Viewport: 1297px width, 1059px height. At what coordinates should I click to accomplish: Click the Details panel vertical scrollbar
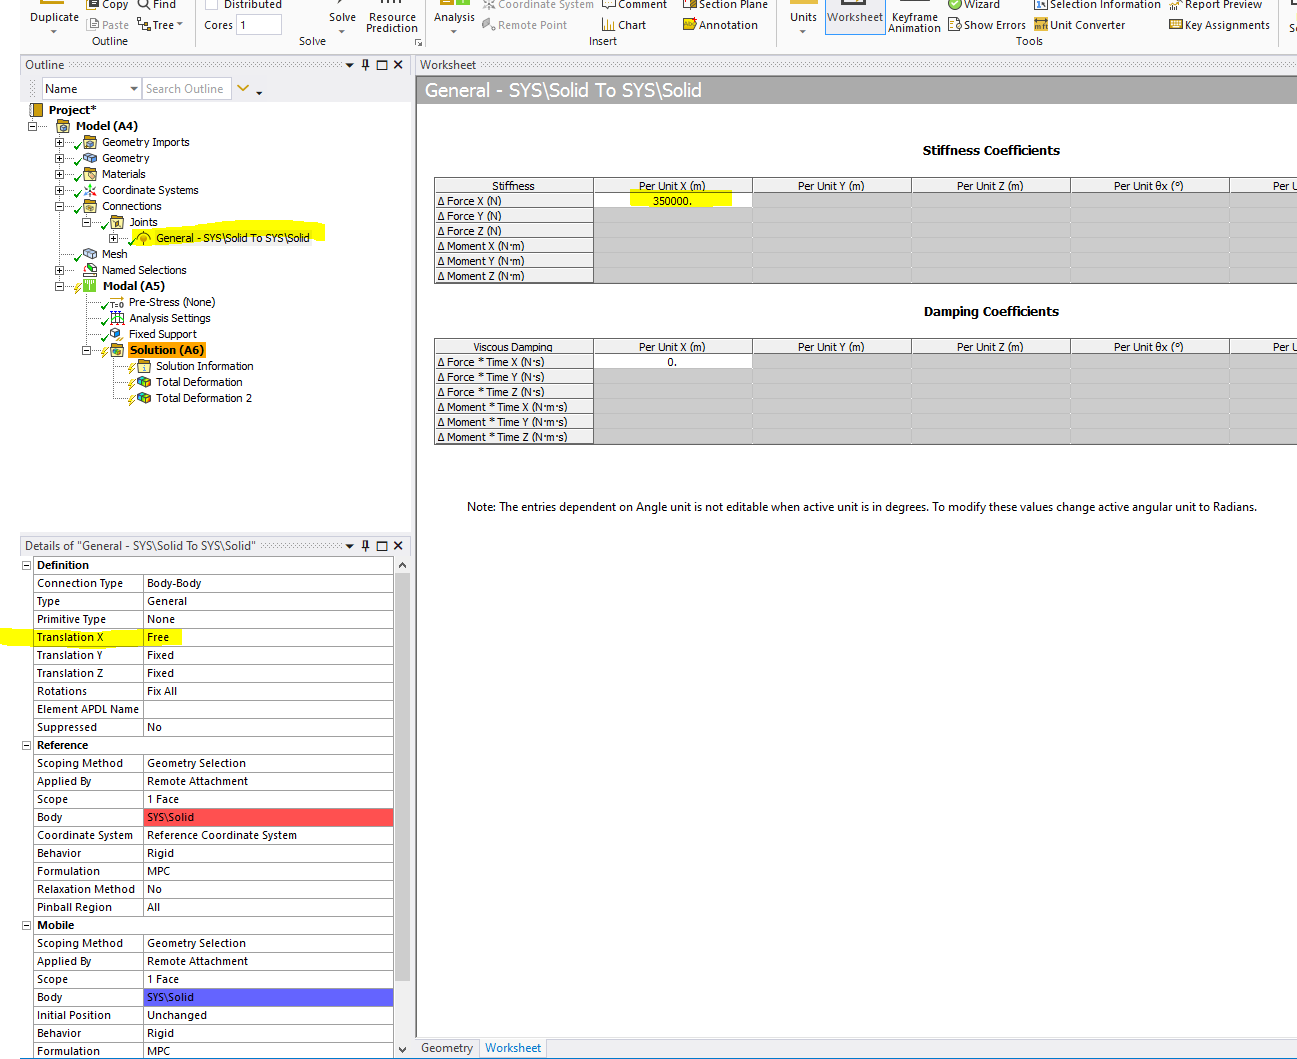(402, 775)
